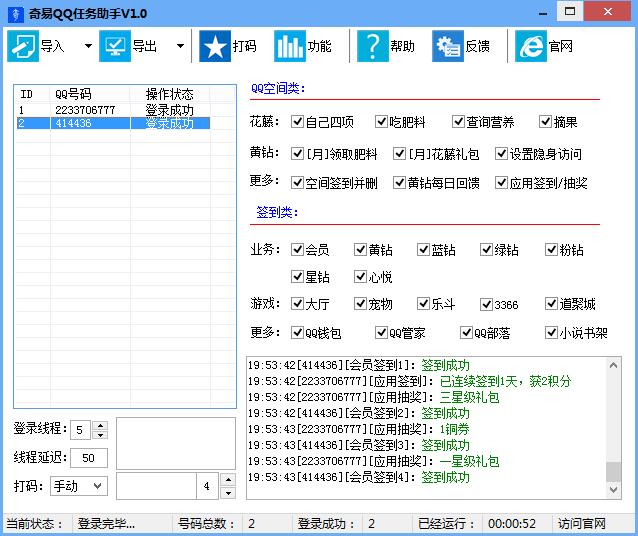This screenshot has width=638, height=536.
Task: Click the 线程延迟 input field
Action: tap(89, 458)
